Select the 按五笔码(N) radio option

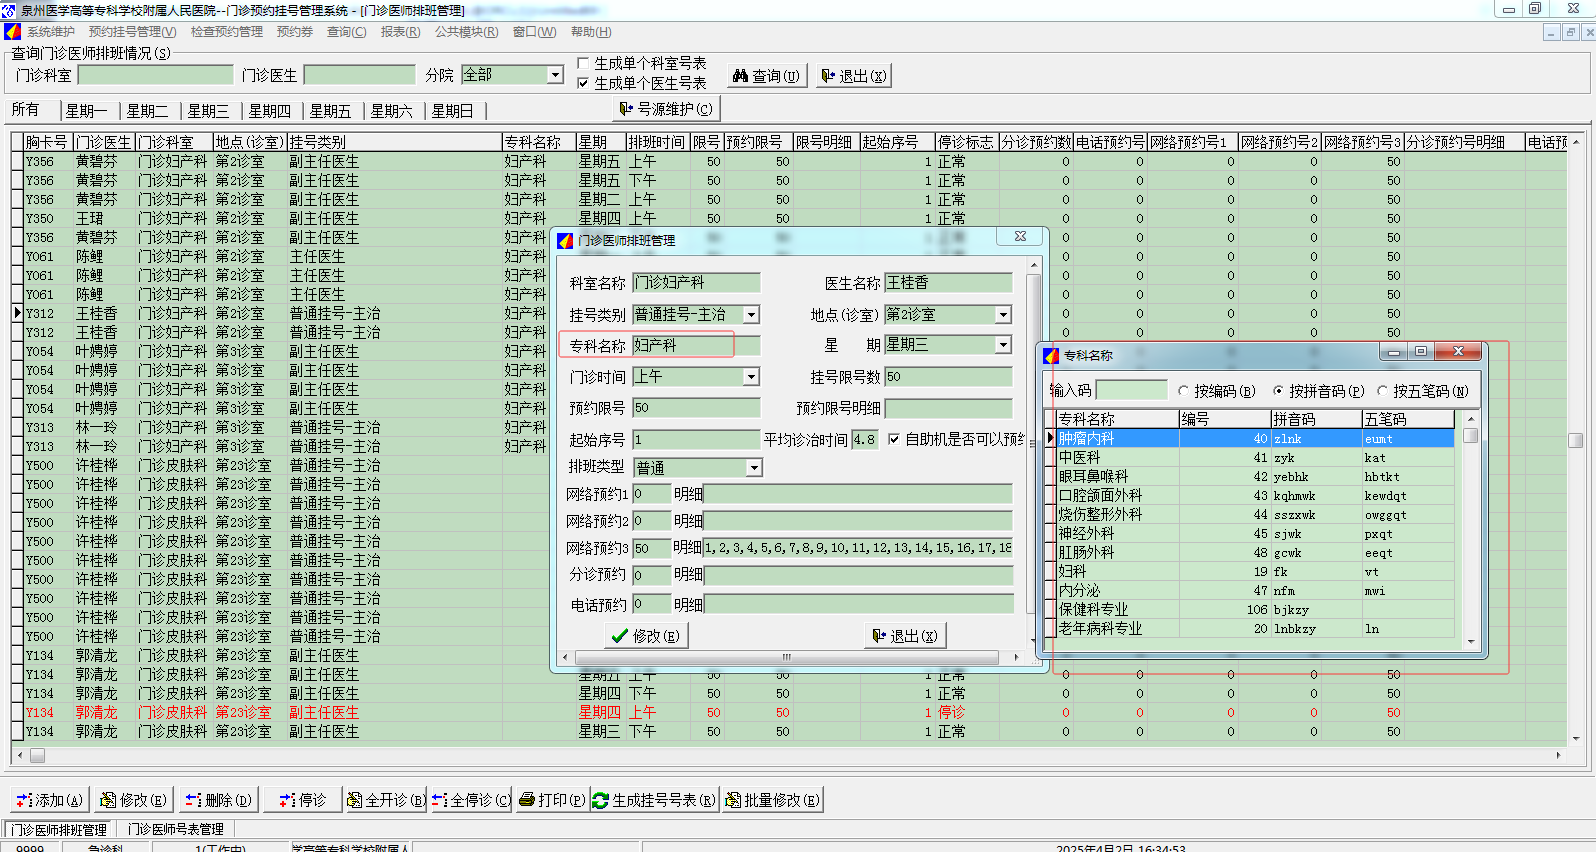tap(1383, 391)
